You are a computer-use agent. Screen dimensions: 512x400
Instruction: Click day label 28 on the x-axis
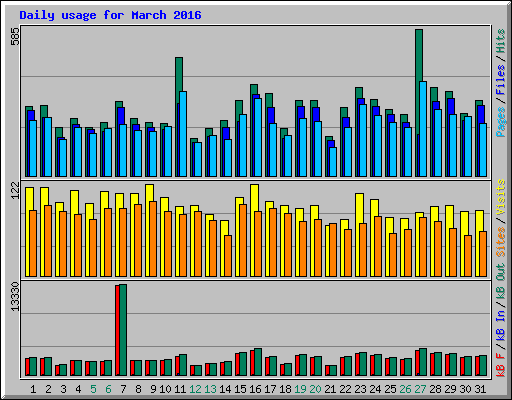435,389
